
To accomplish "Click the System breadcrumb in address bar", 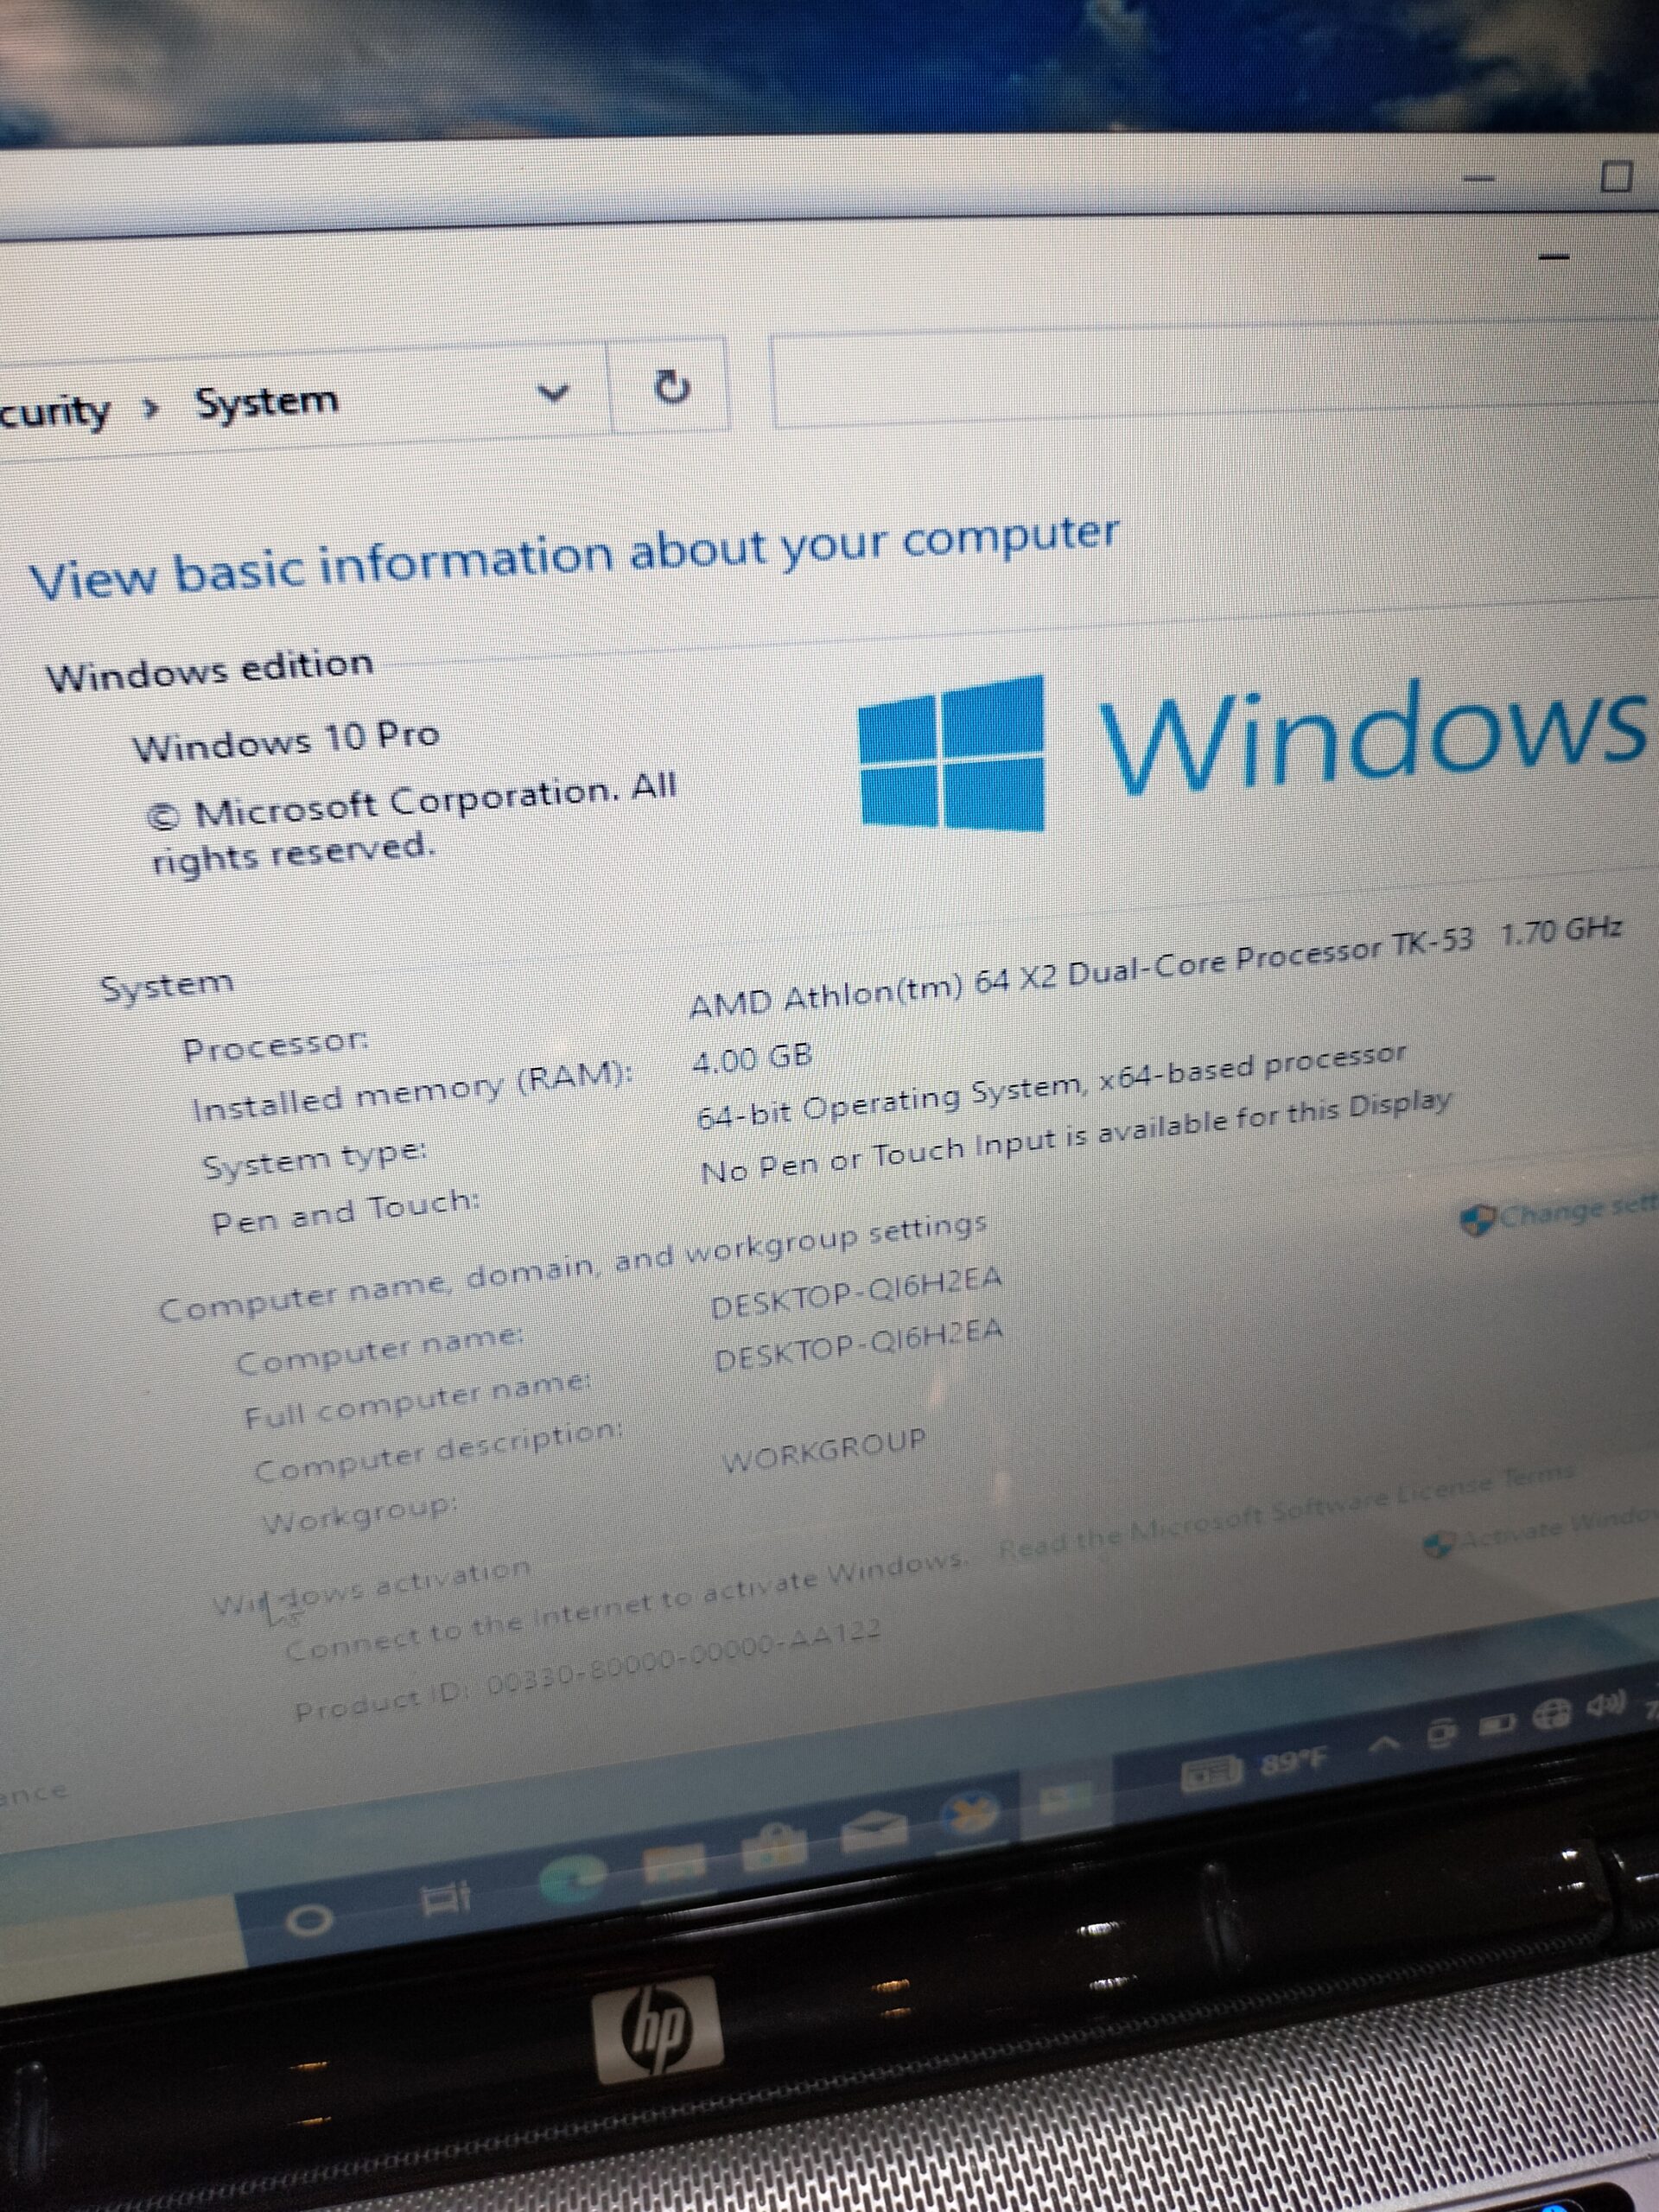I will 267,403.
